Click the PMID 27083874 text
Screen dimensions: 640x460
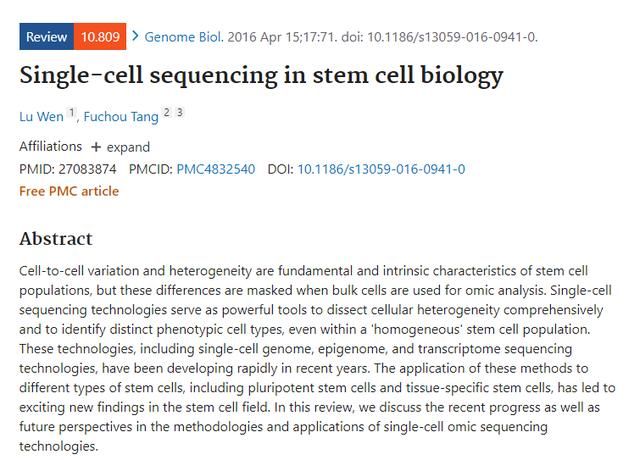point(68,169)
